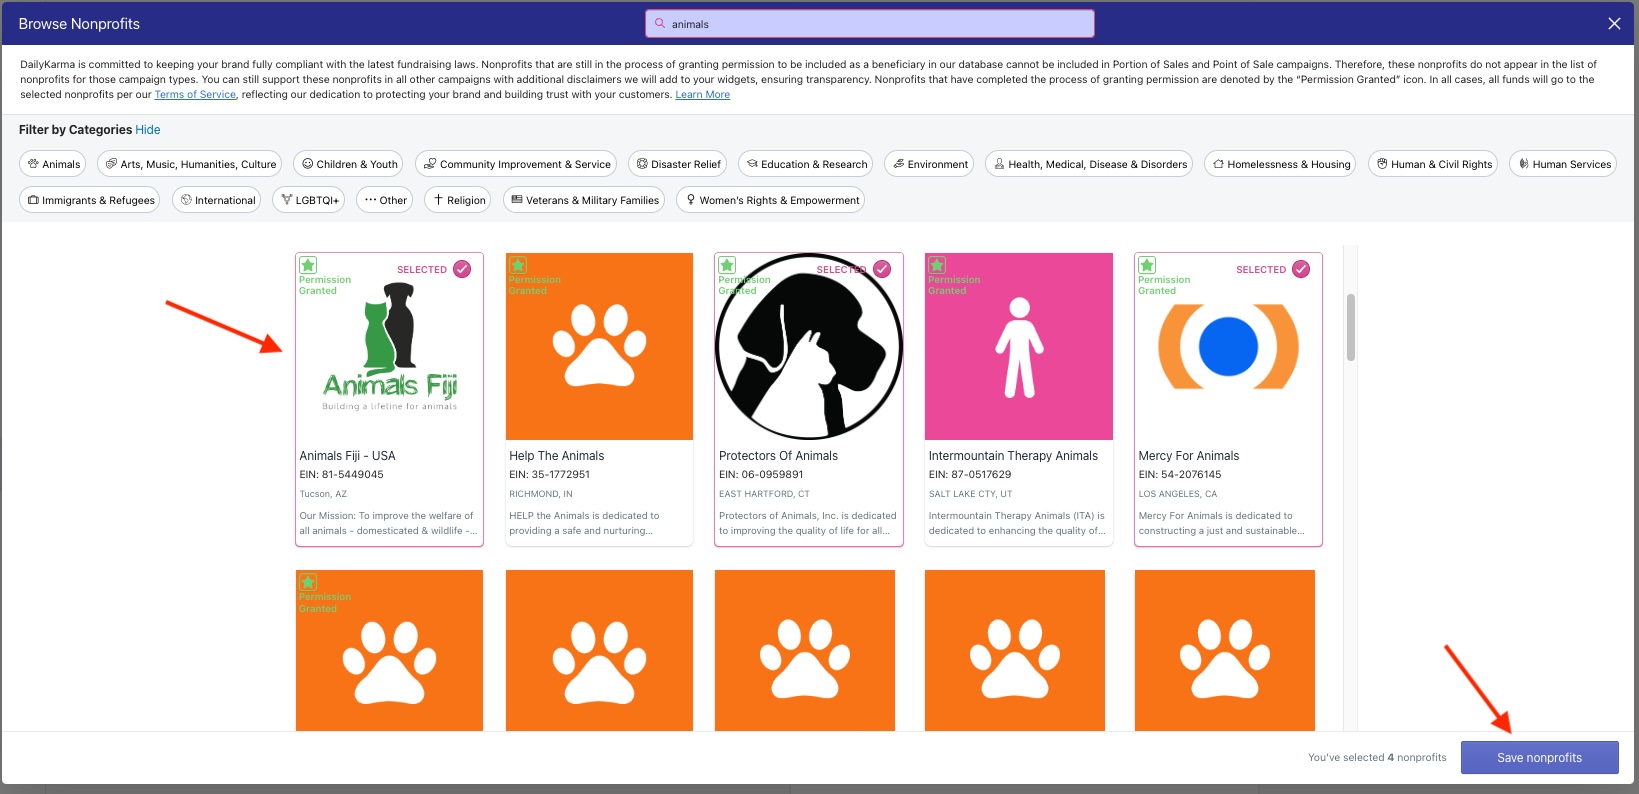Choose Community Improvement & Service filter
Image resolution: width=1639 pixels, height=794 pixels.
tap(516, 164)
